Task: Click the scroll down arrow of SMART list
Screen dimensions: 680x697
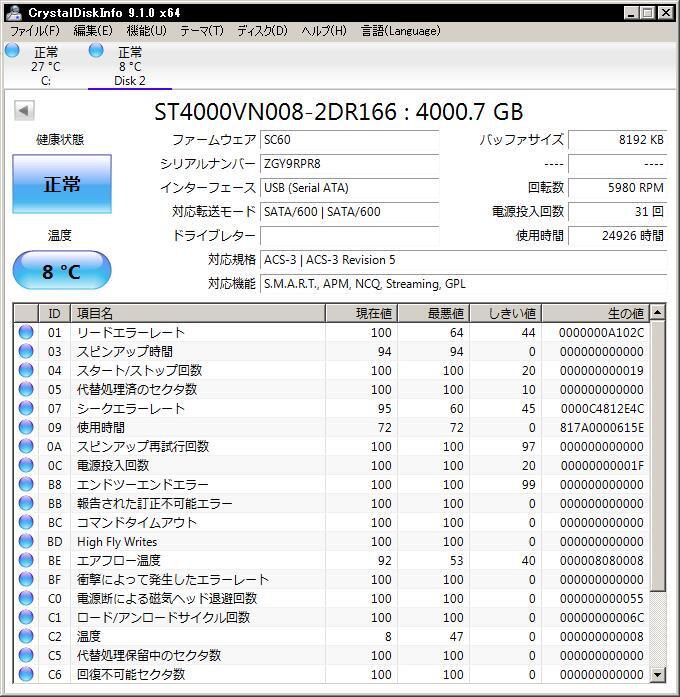Action: [x=657, y=675]
